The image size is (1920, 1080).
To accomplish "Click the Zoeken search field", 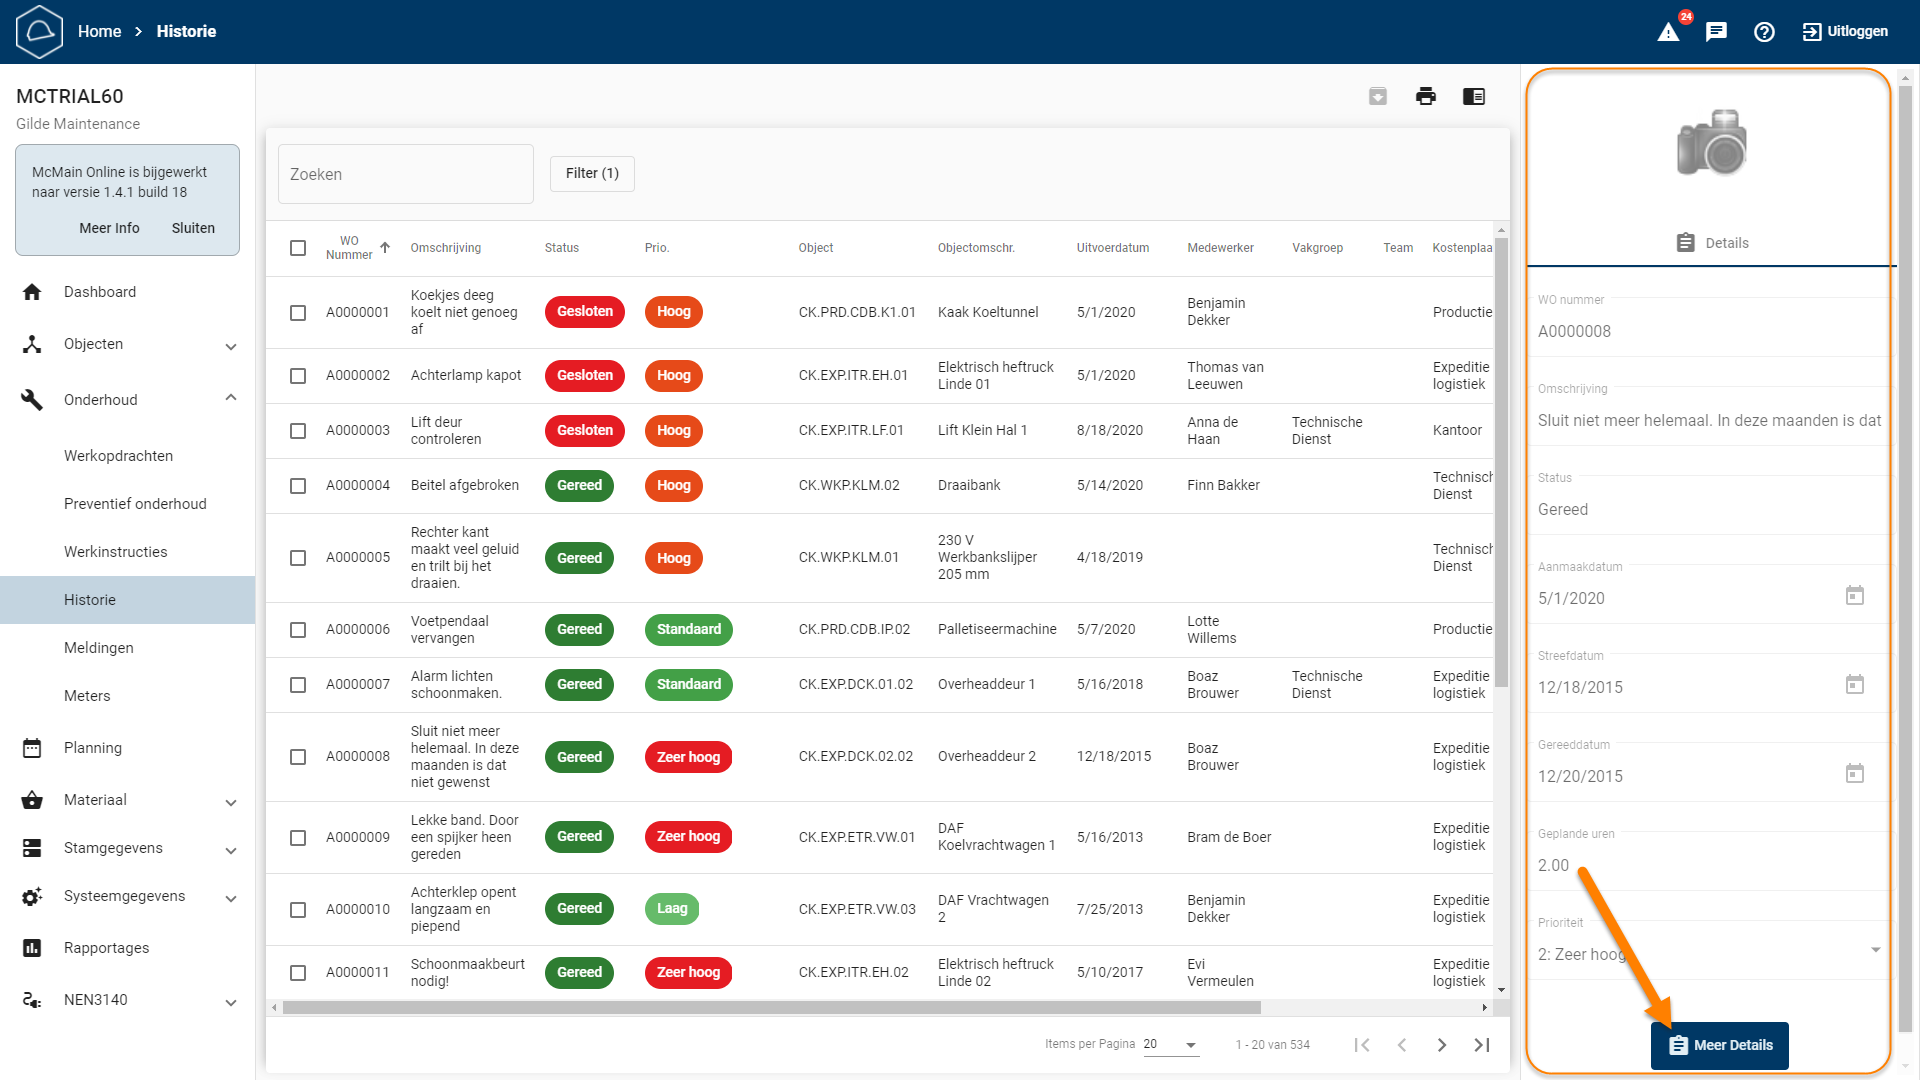I will [x=406, y=174].
